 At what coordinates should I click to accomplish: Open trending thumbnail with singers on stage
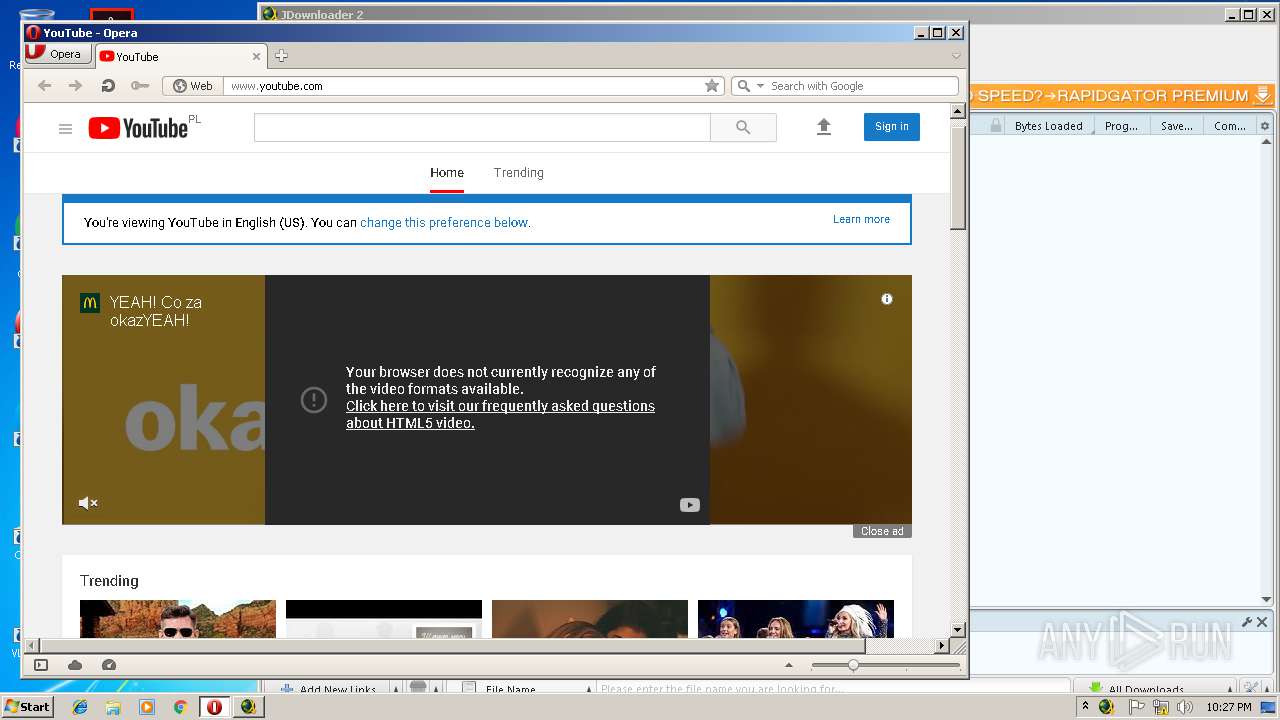click(796, 619)
